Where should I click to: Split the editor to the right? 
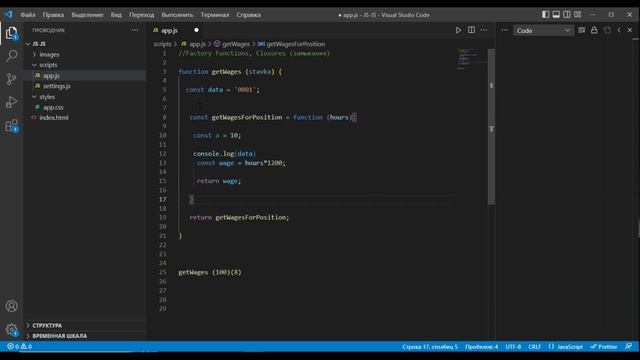[x=471, y=30]
